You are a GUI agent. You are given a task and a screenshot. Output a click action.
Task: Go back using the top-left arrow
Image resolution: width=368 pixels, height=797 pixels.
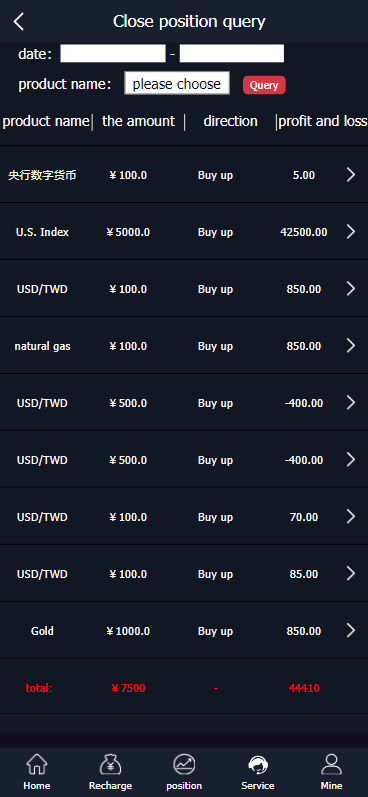[19, 21]
